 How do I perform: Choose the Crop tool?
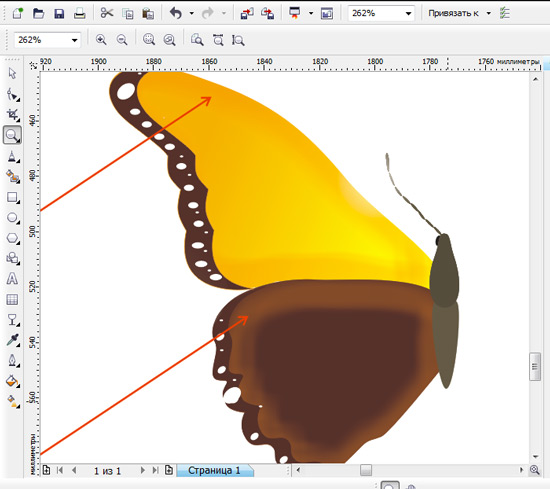click(x=13, y=115)
